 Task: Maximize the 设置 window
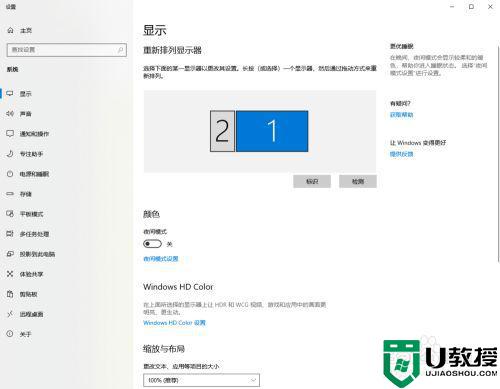point(471,7)
